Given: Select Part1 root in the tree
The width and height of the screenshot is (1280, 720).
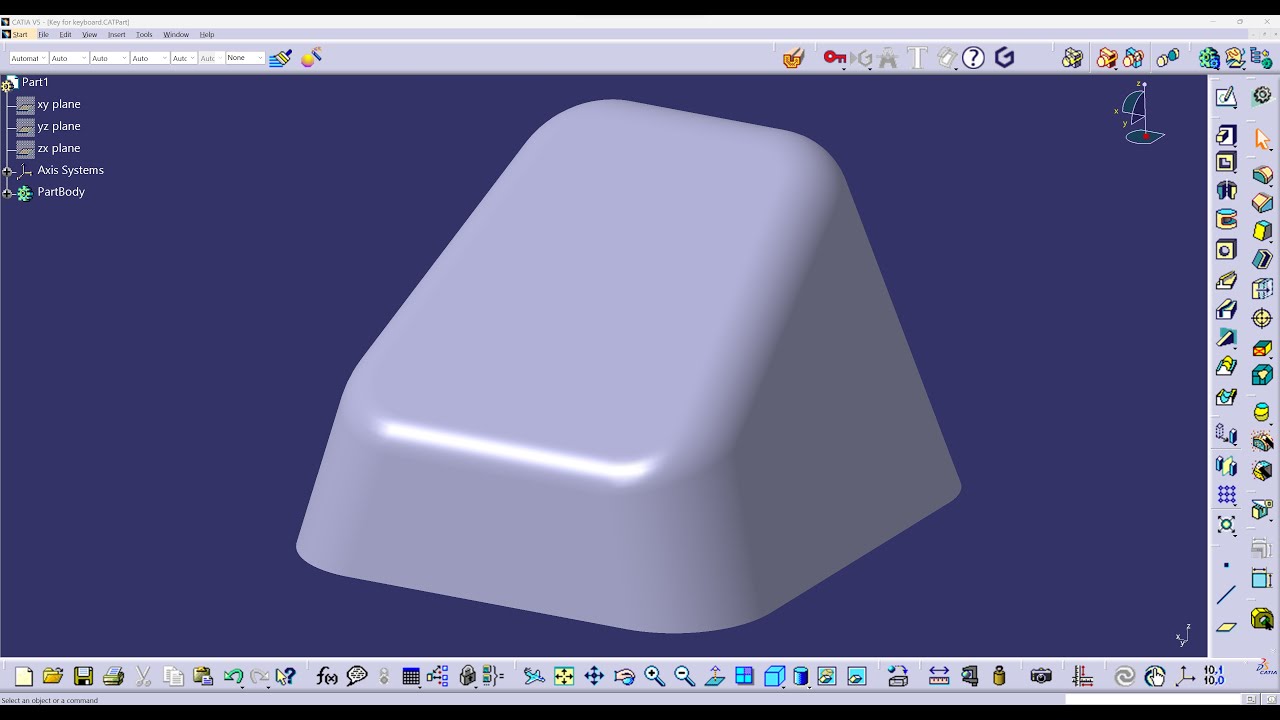Looking at the screenshot, I should (x=35, y=82).
